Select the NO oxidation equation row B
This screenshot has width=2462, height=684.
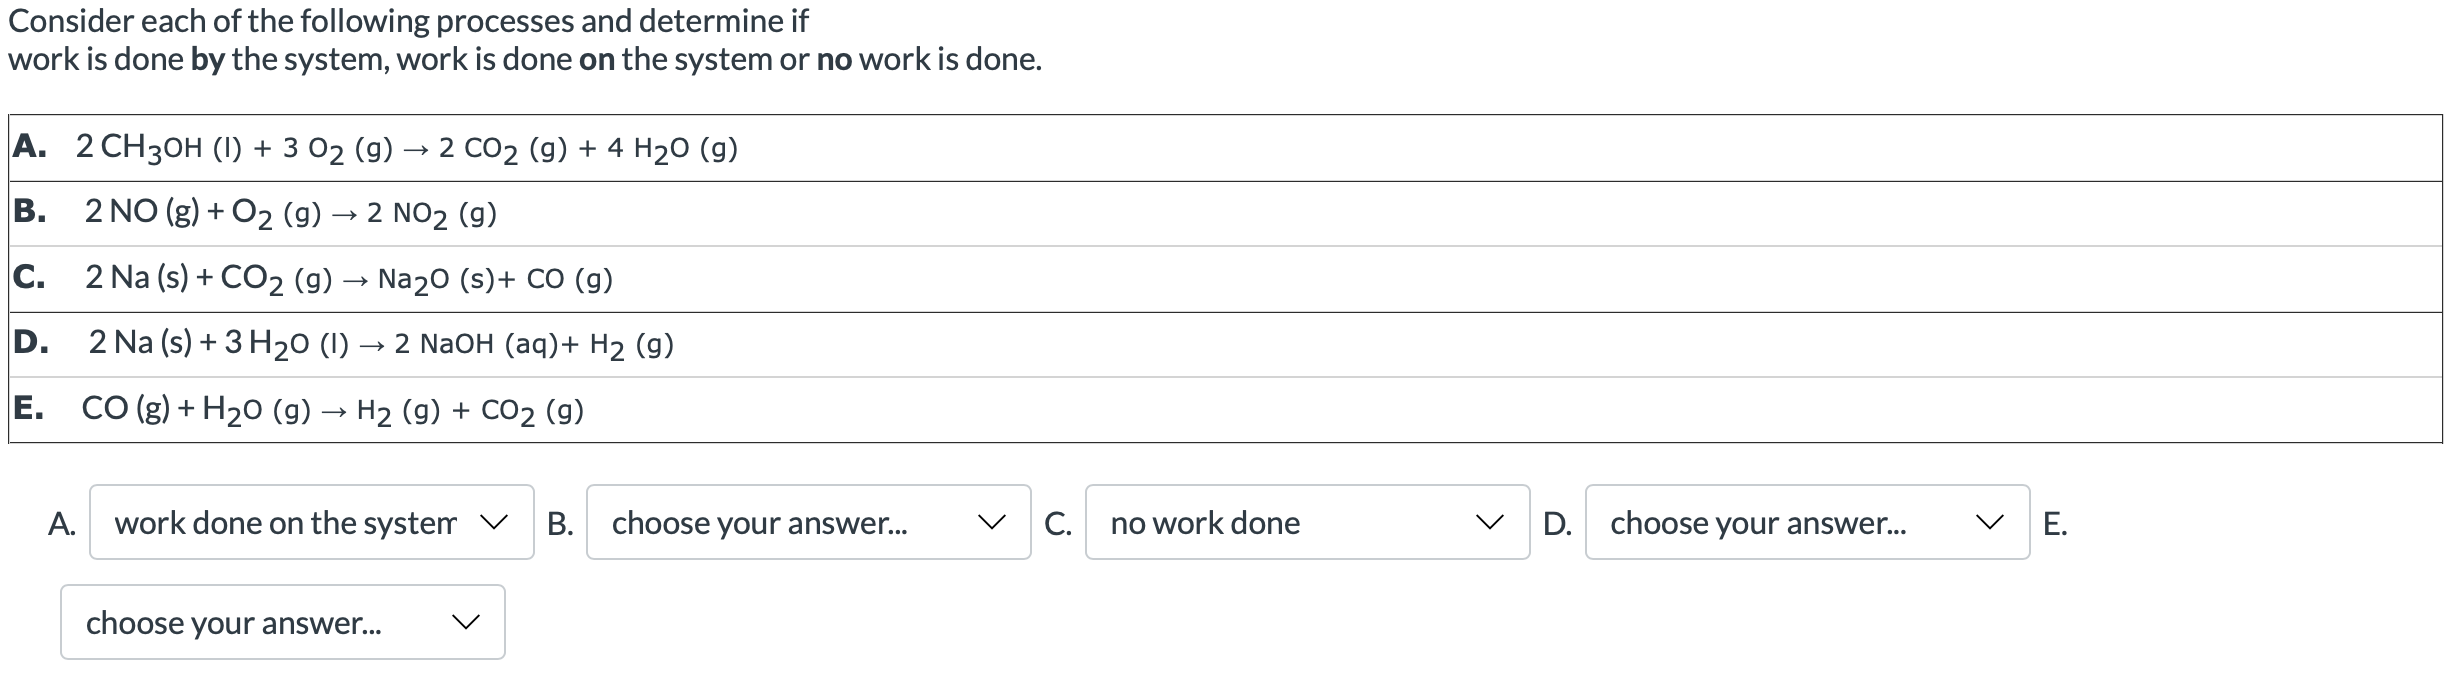290,211
